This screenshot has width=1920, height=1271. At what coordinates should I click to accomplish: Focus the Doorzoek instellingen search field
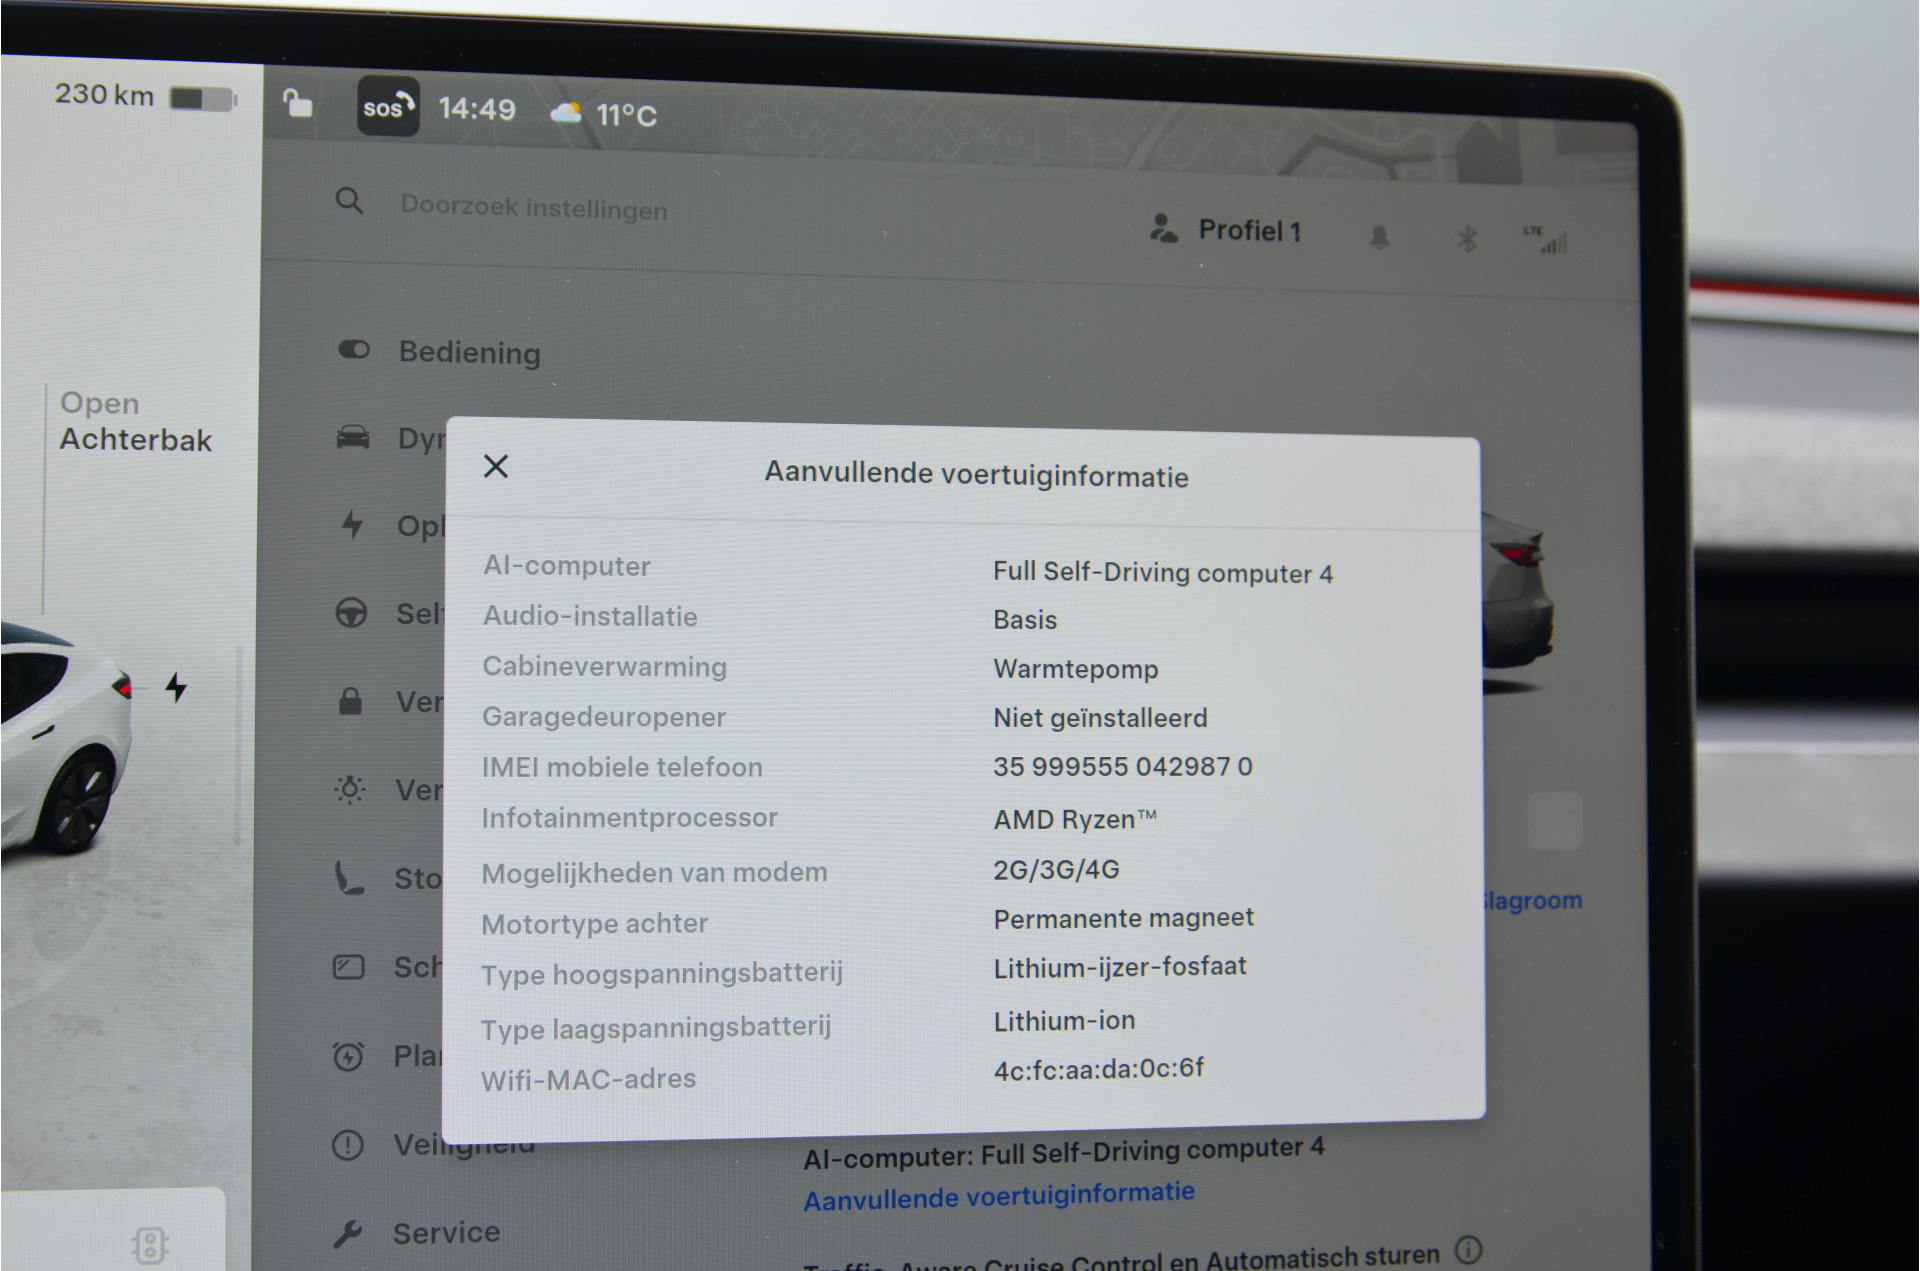click(533, 208)
